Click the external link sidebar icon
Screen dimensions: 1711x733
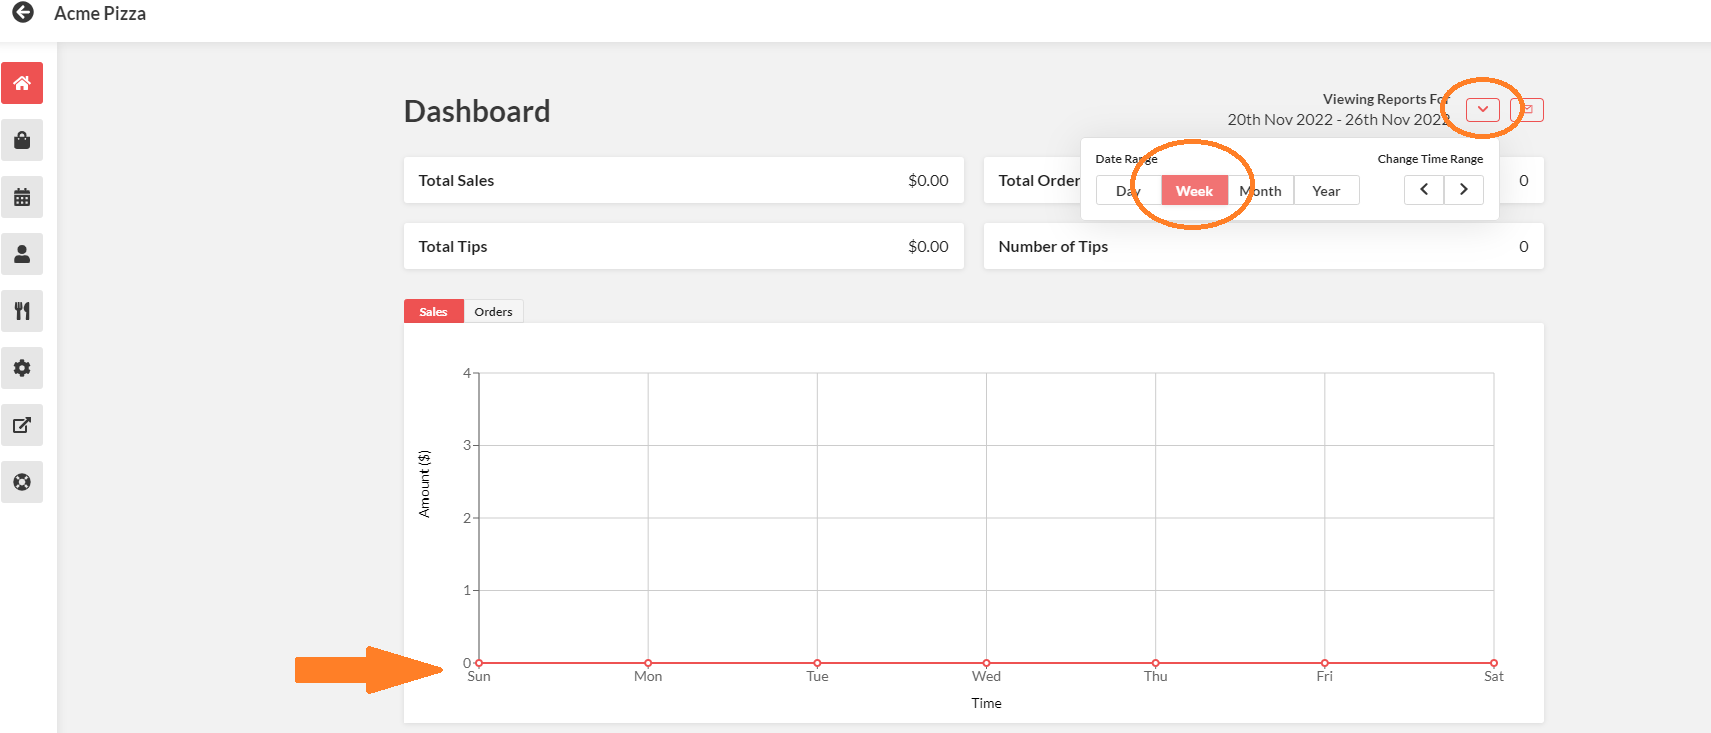tap(22, 425)
